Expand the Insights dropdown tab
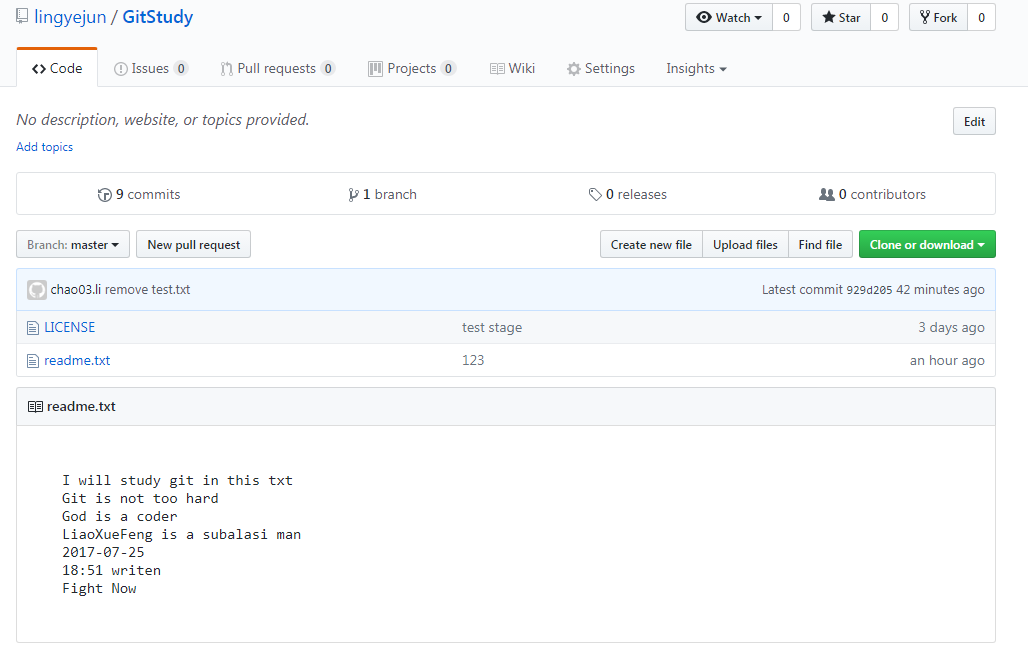The height and width of the screenshot is (650, 1028). tap(696, 69)
